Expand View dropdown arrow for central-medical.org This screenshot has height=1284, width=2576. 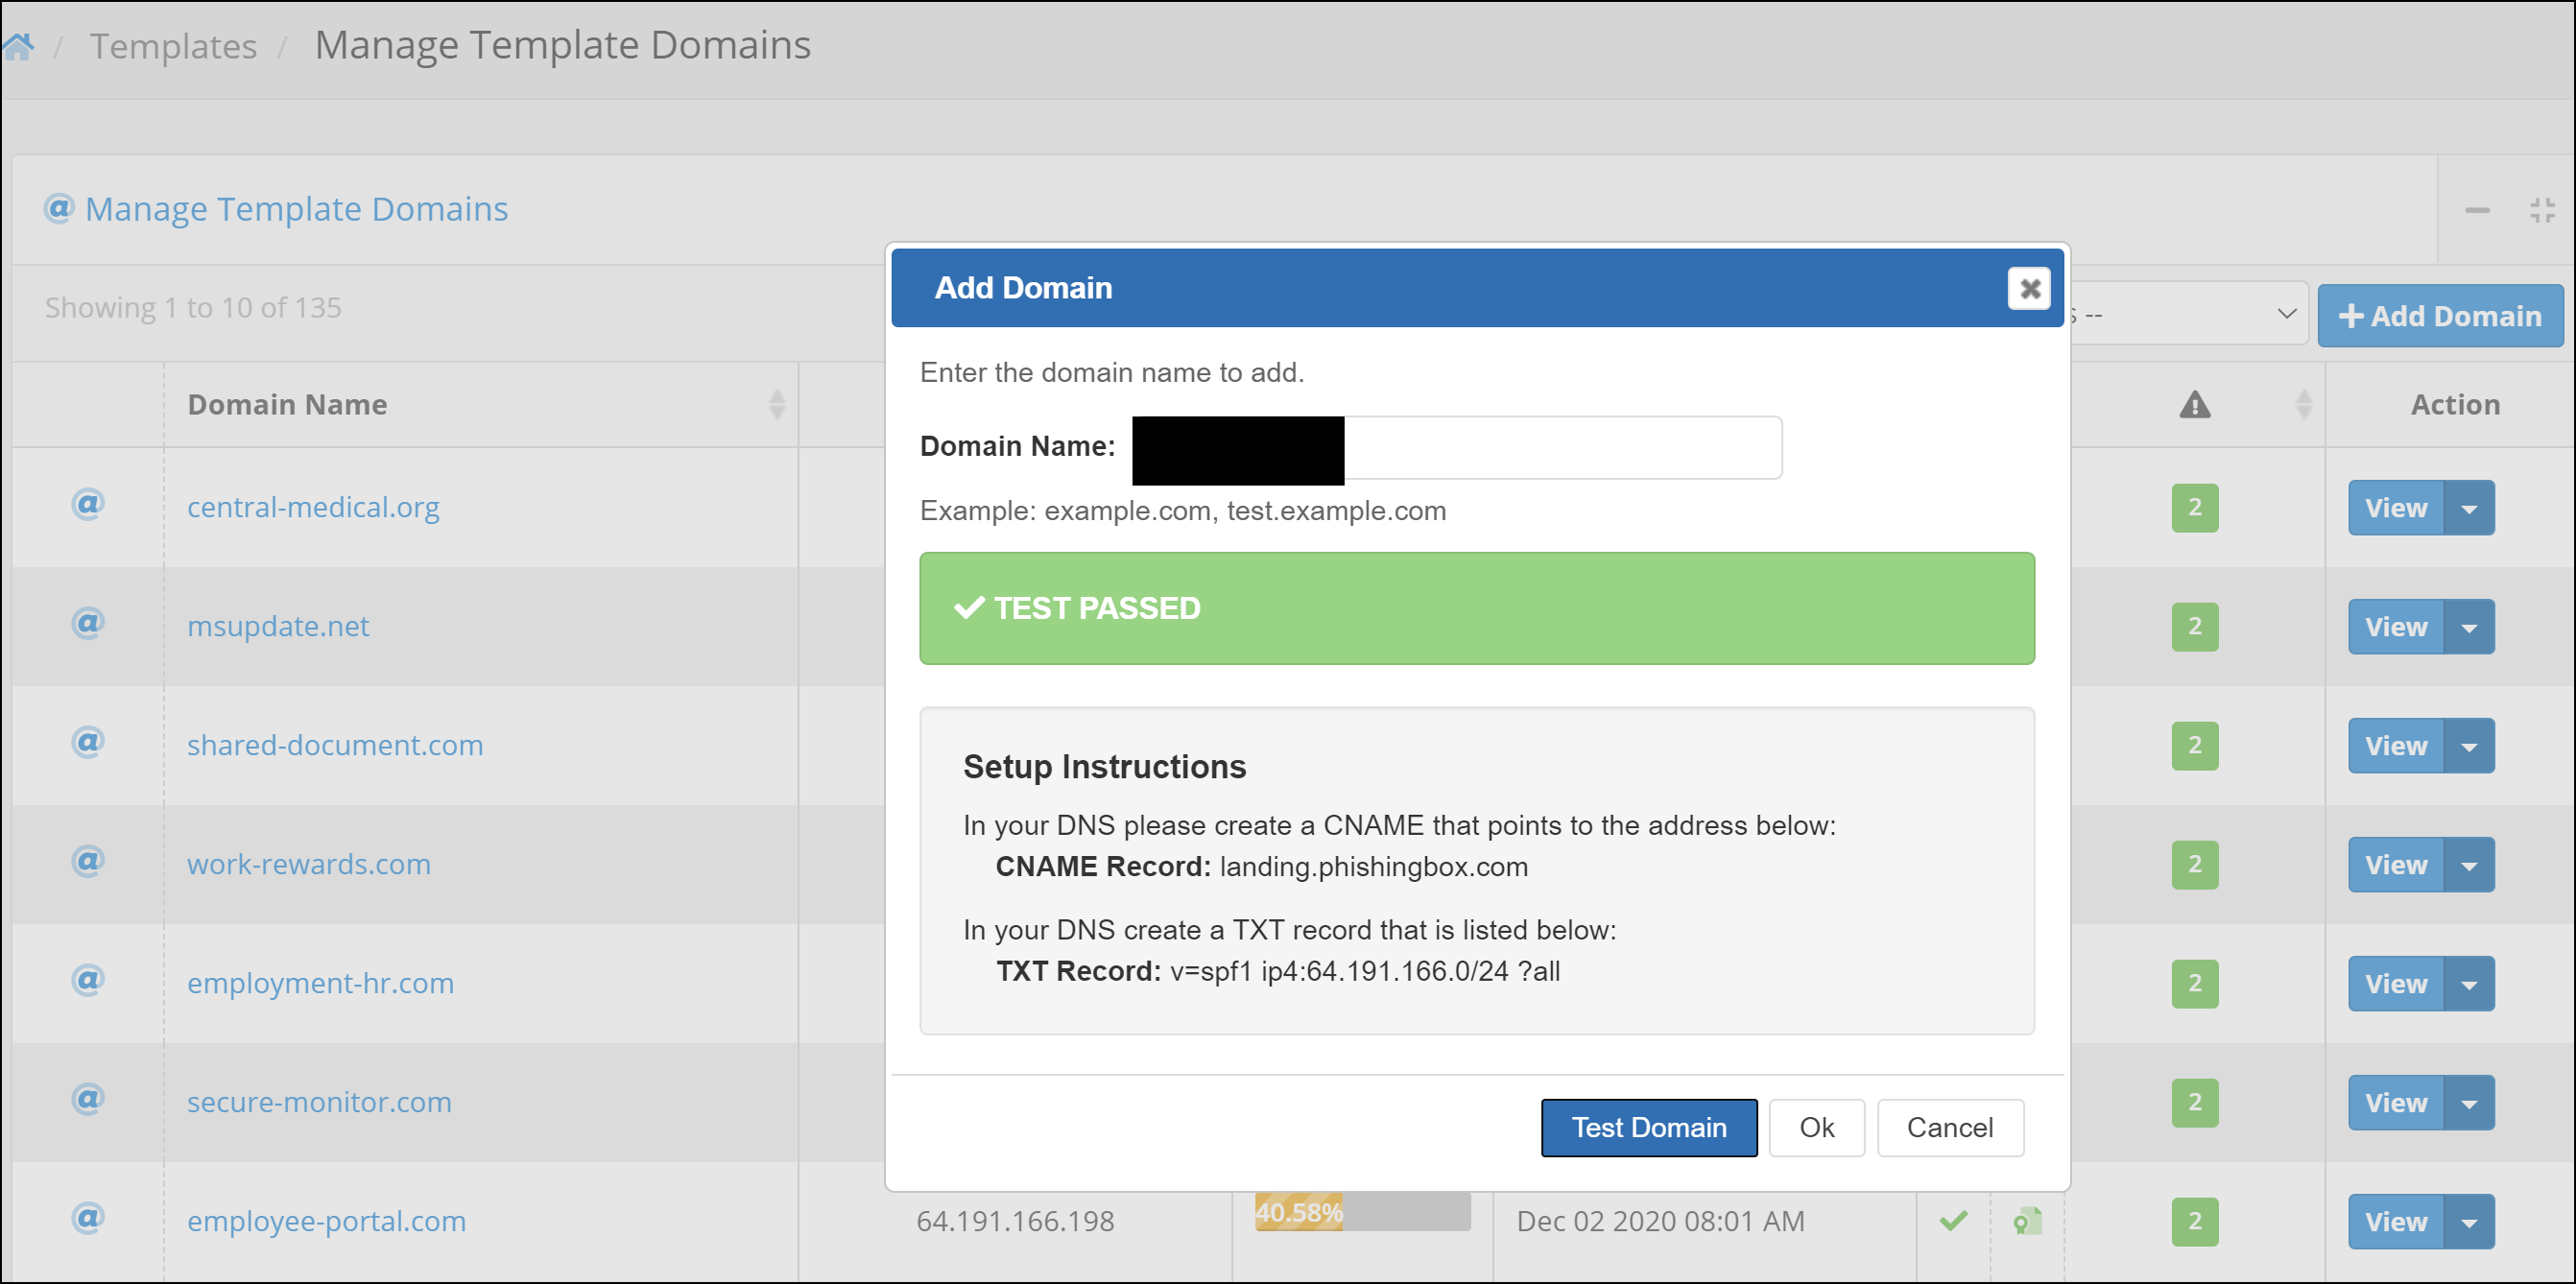2469,509
